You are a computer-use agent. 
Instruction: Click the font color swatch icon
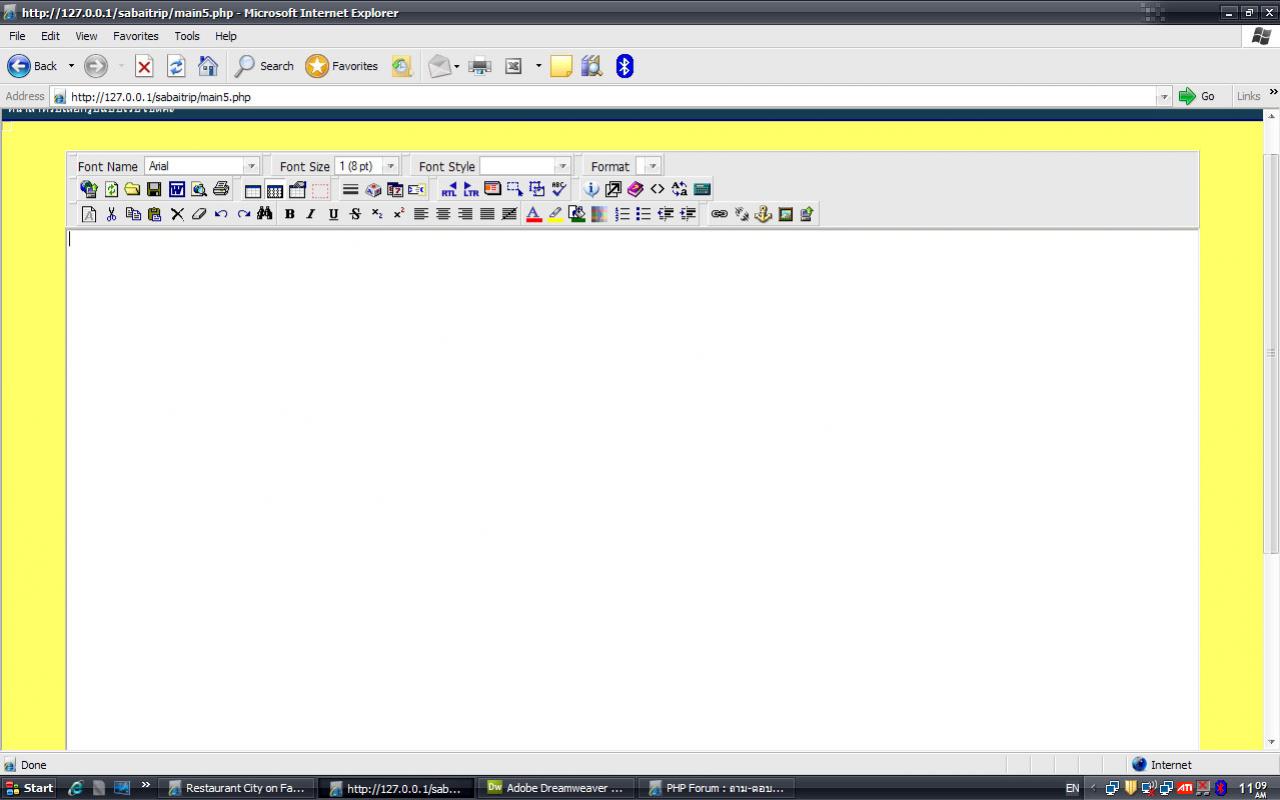[533, 213]
